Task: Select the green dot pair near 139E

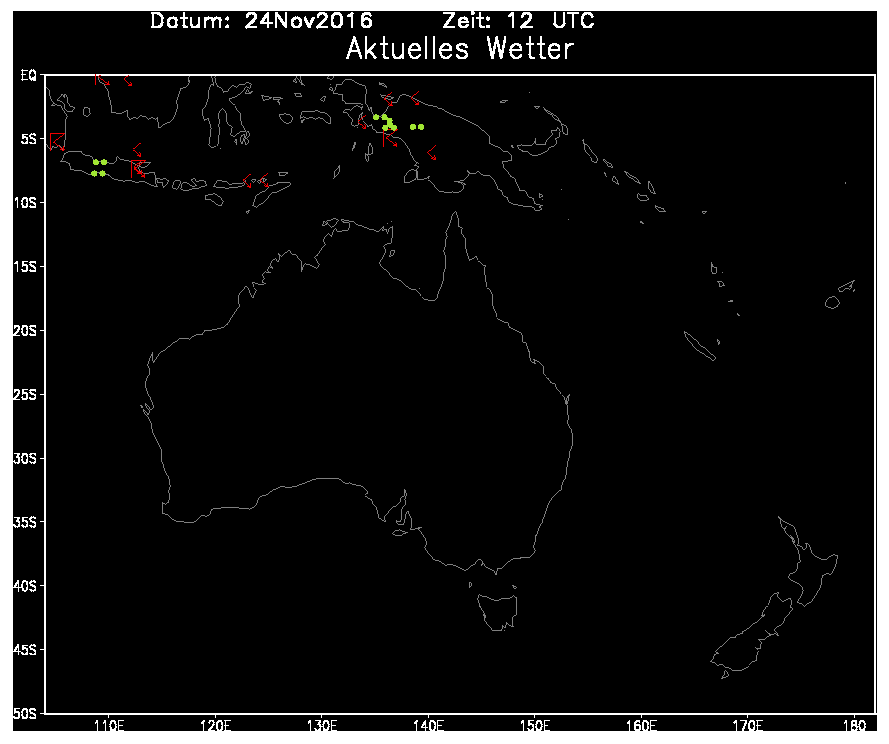Action: pos(417,127)
